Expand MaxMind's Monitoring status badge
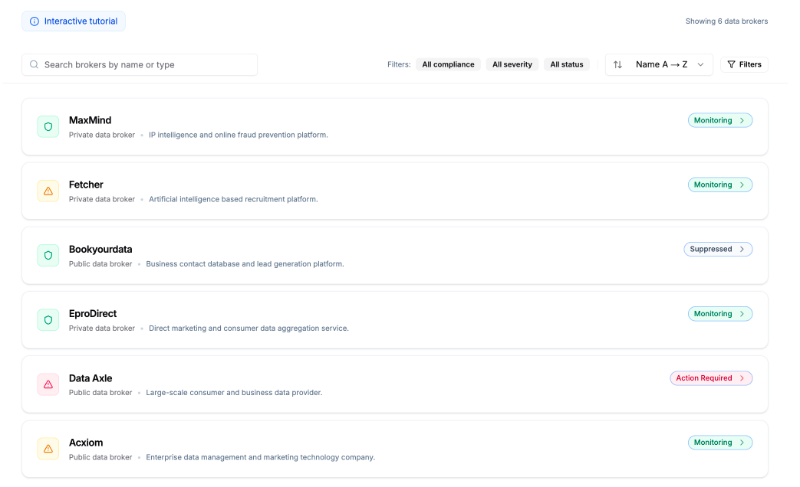 [x=720, y=120]
